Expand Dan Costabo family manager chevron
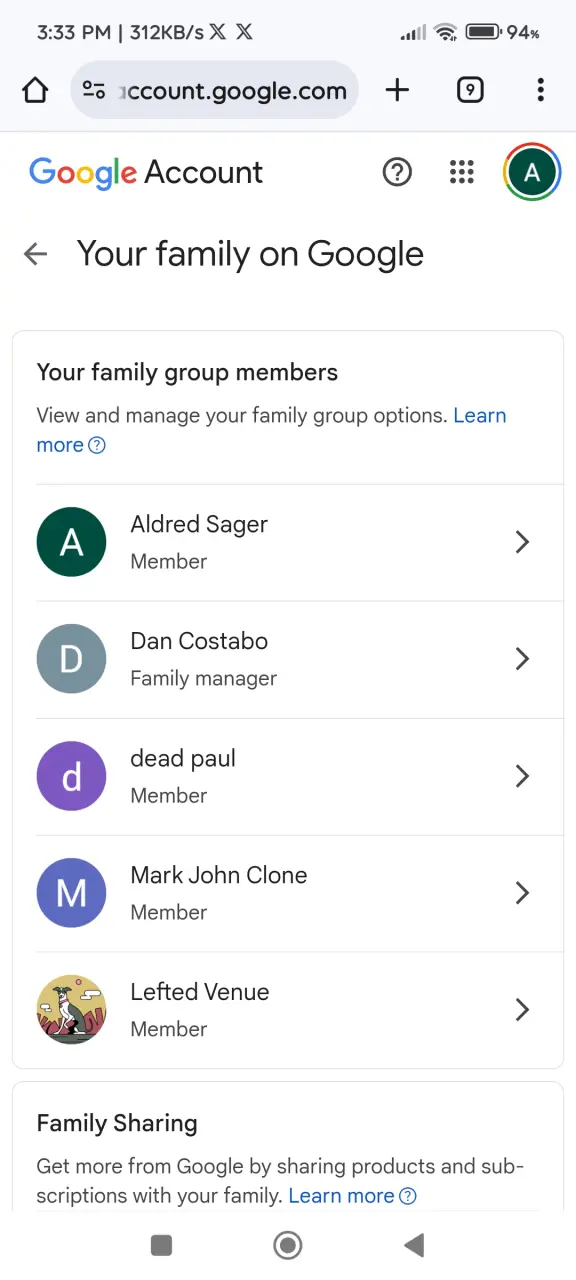Viewport: 576px width, 1280px height. [x=522, y=659]
